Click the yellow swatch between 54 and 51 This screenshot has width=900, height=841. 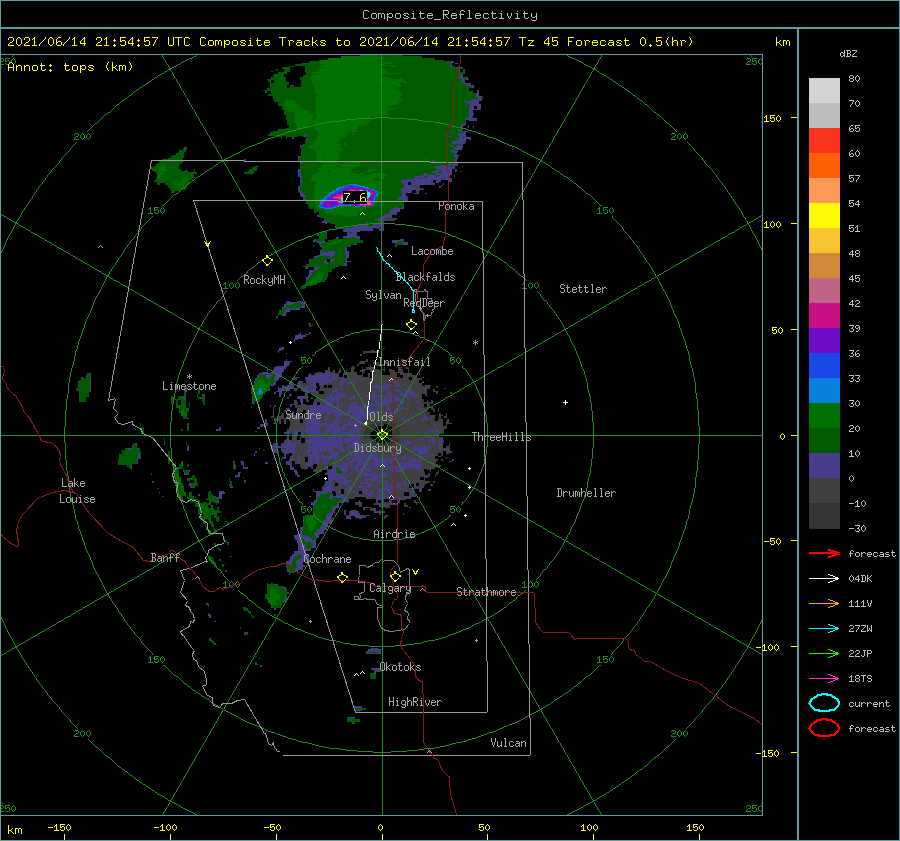[824, 215]
